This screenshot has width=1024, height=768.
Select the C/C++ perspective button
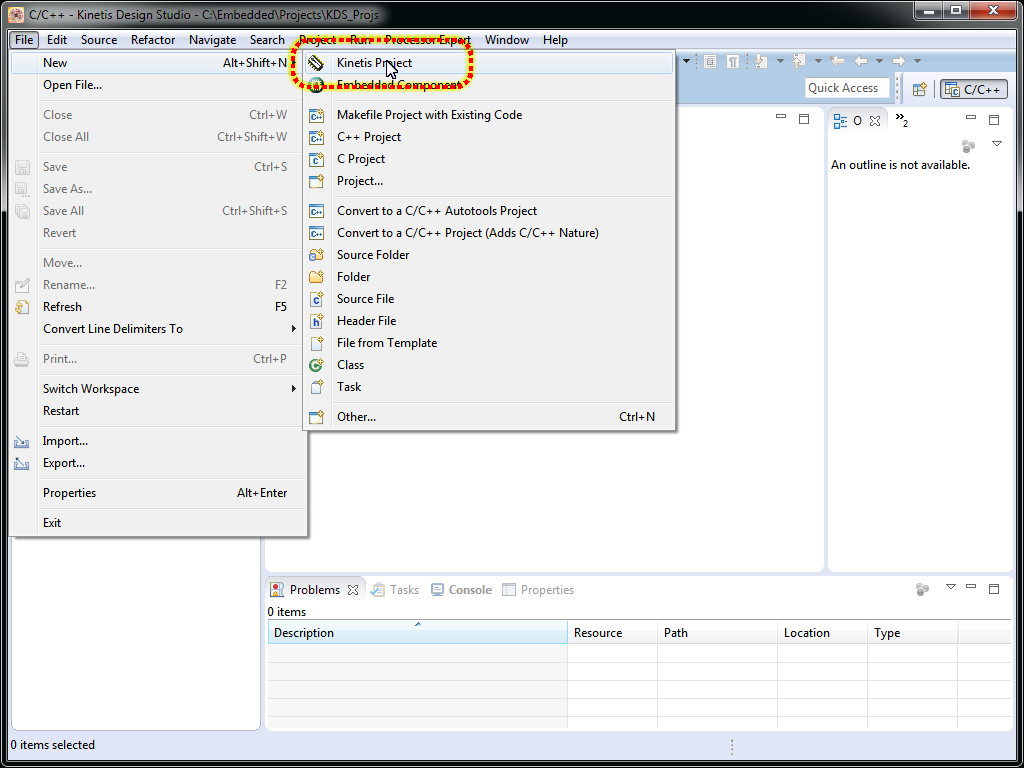click(974, 89)
